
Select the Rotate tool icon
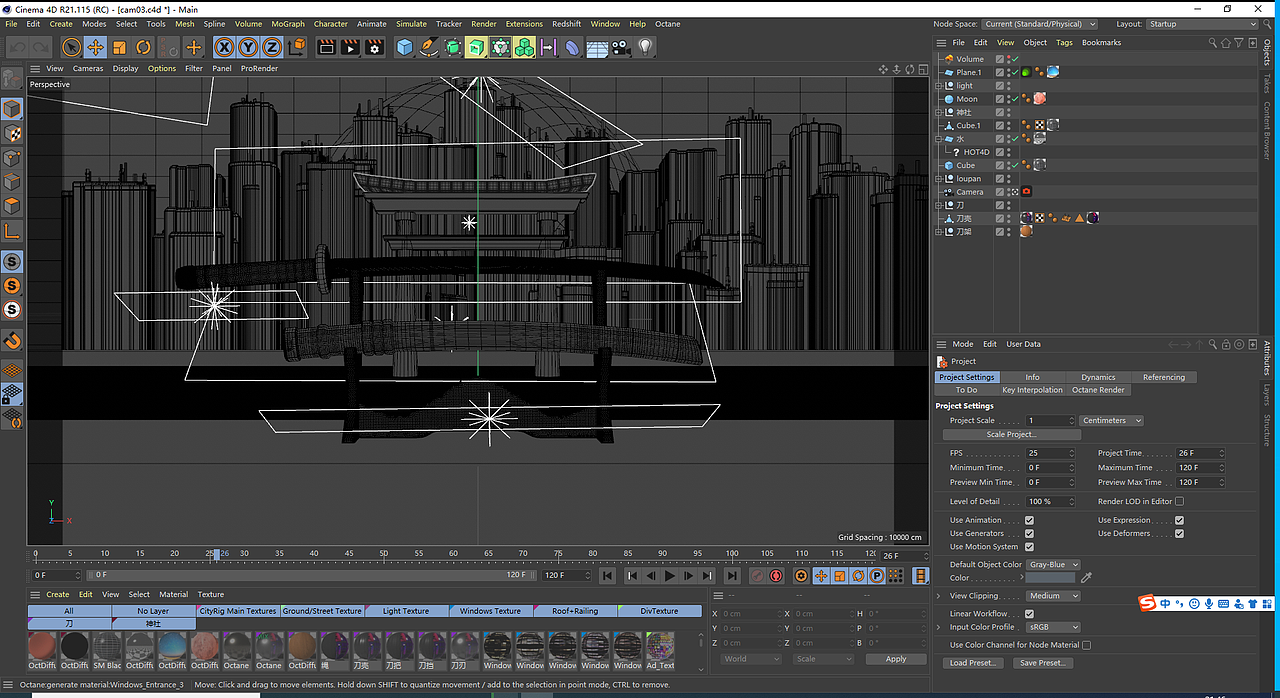pos(143,47)
